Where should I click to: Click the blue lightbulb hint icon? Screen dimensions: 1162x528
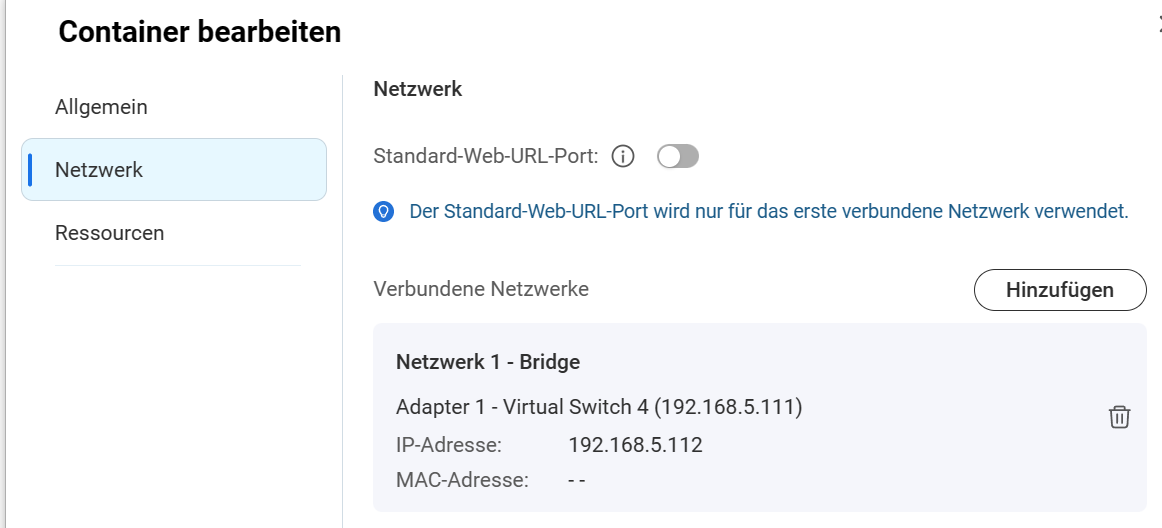point(383,212)
